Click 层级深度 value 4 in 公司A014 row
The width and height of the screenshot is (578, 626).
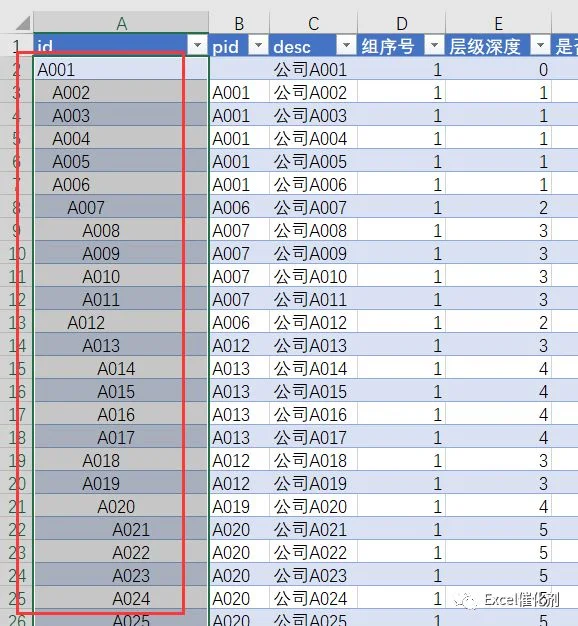pyautogui.click(x=499, y=369)
